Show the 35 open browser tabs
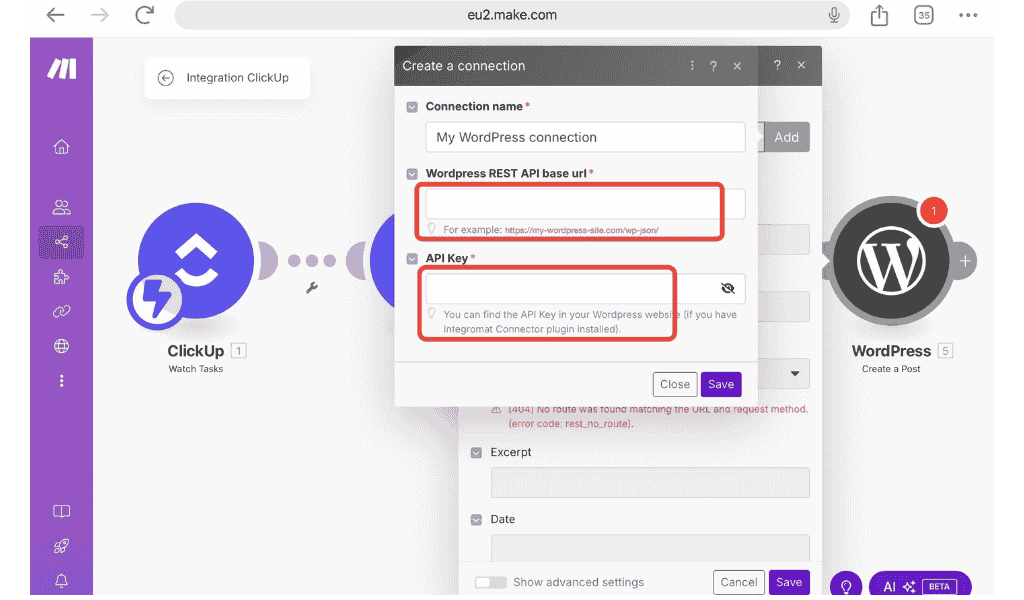 point(923,15)
